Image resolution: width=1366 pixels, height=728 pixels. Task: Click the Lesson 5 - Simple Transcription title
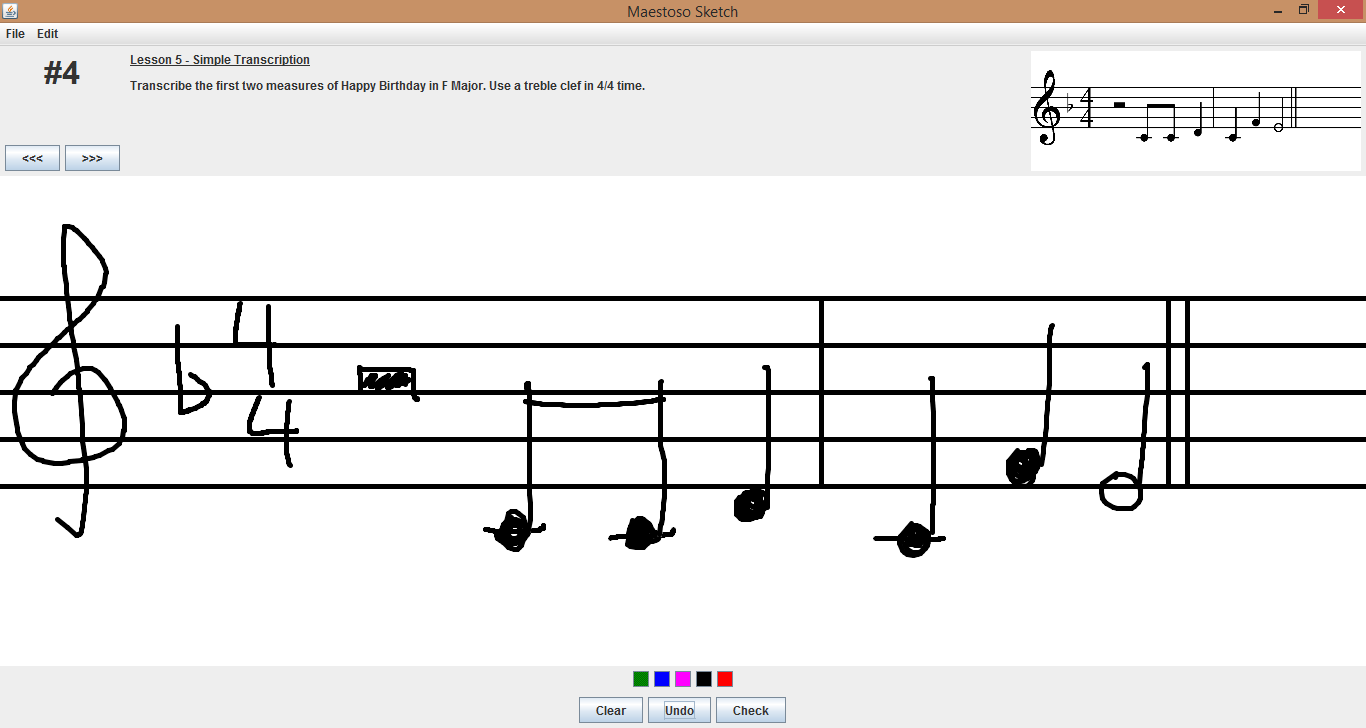click(x=220, y=60)
